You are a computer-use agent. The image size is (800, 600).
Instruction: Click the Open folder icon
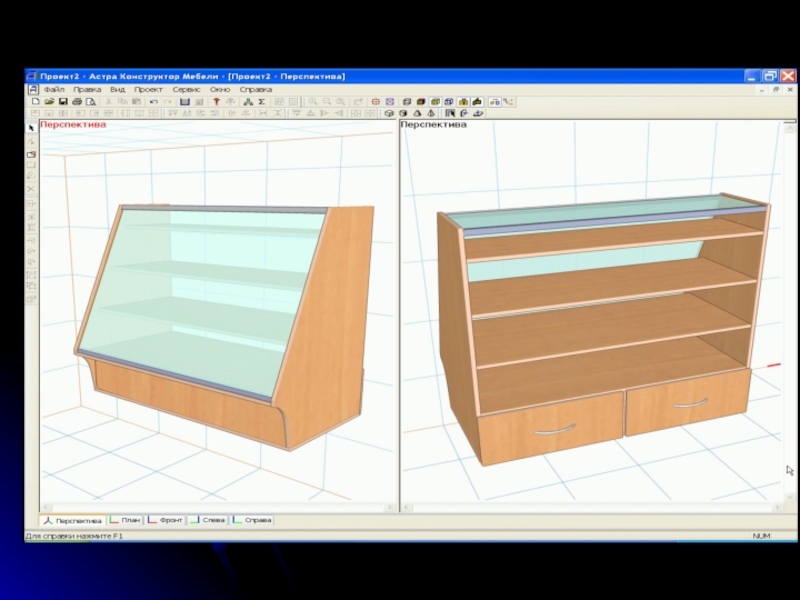pos(48,102)
